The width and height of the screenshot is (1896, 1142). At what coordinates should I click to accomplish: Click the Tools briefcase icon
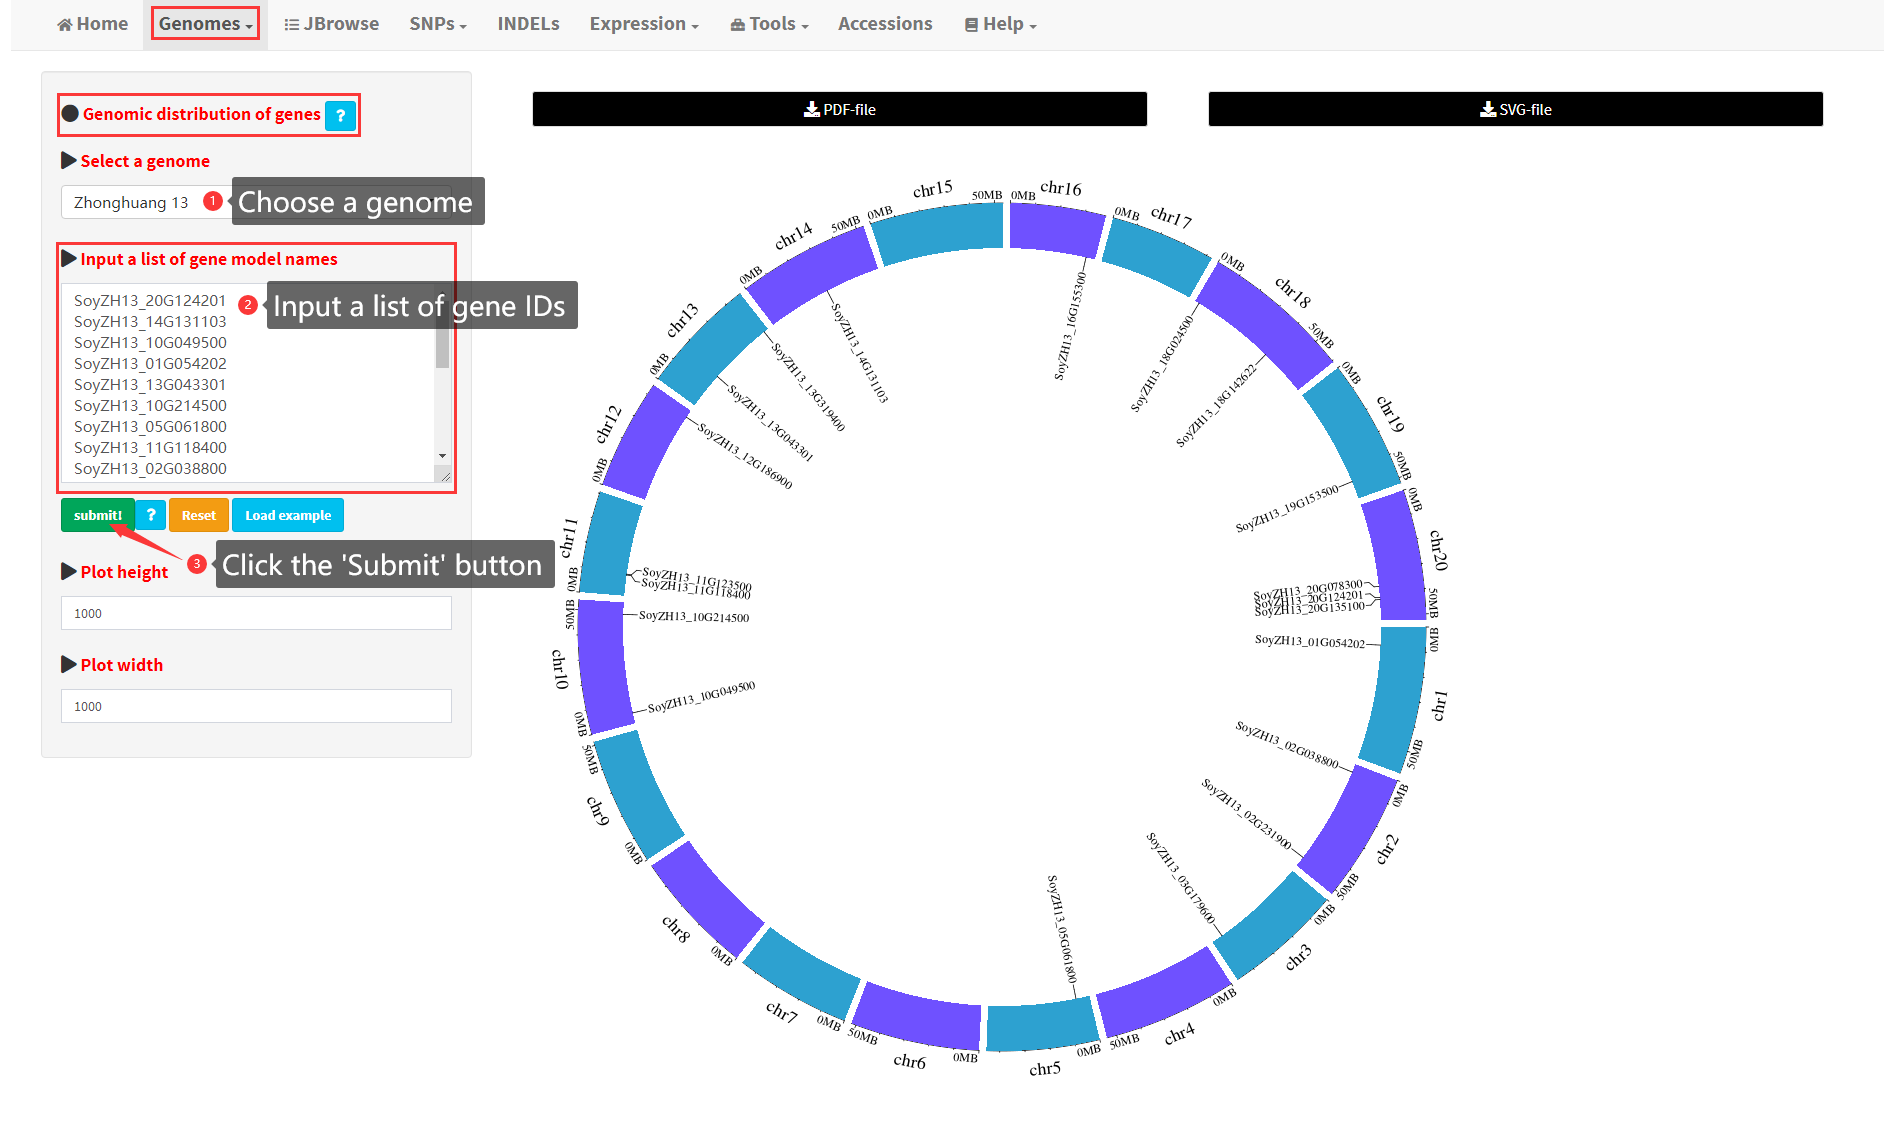click(x=737, y=25)
